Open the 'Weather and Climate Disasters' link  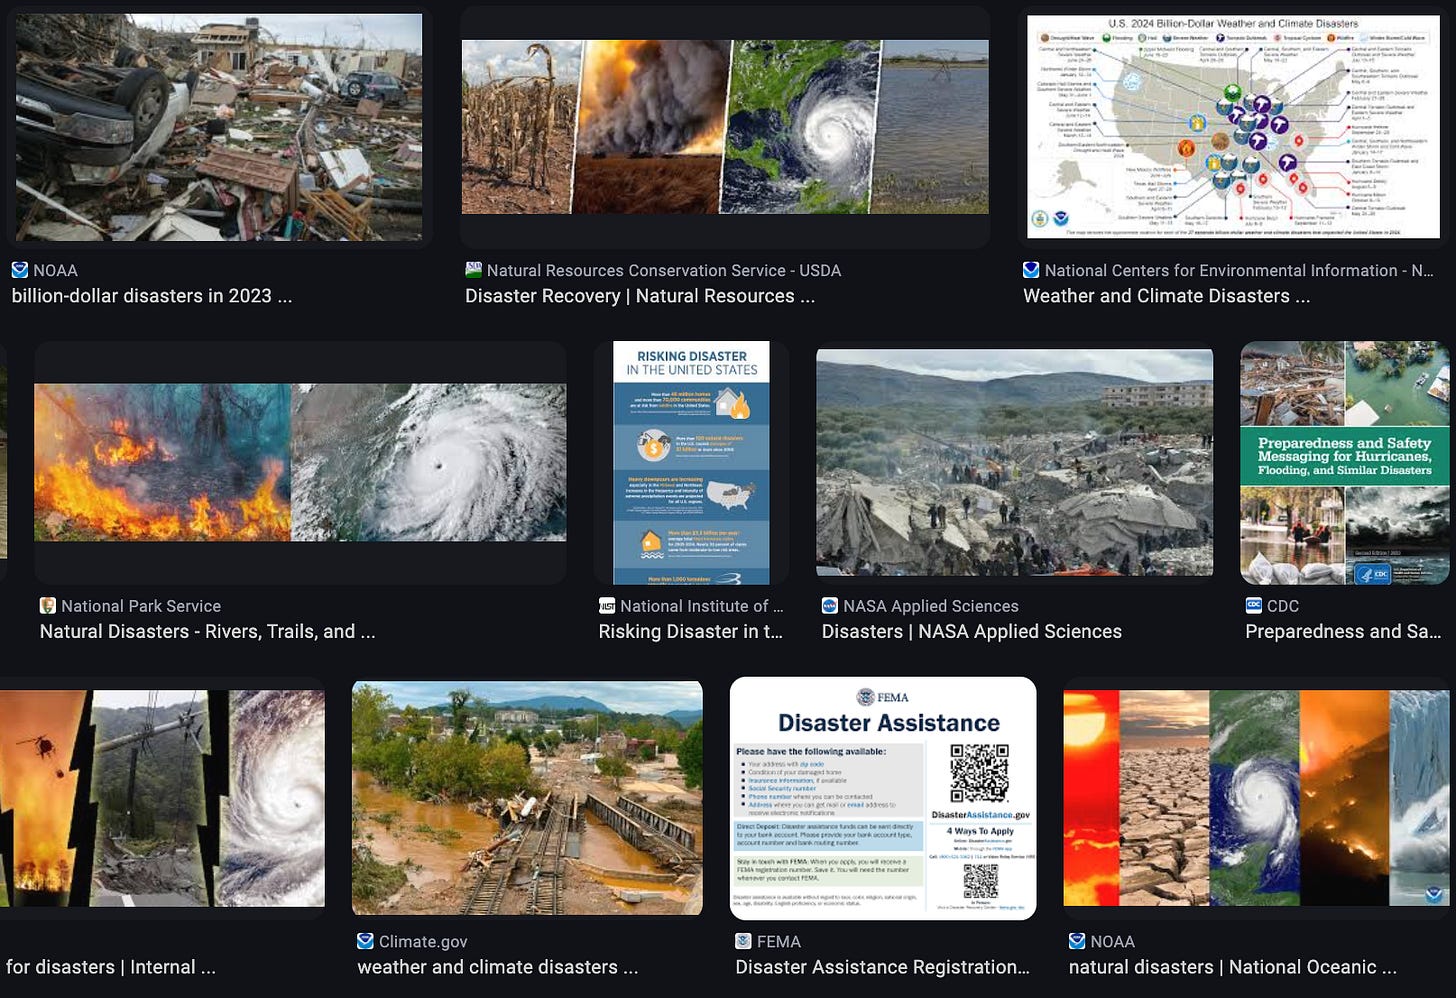(1166, 296)
